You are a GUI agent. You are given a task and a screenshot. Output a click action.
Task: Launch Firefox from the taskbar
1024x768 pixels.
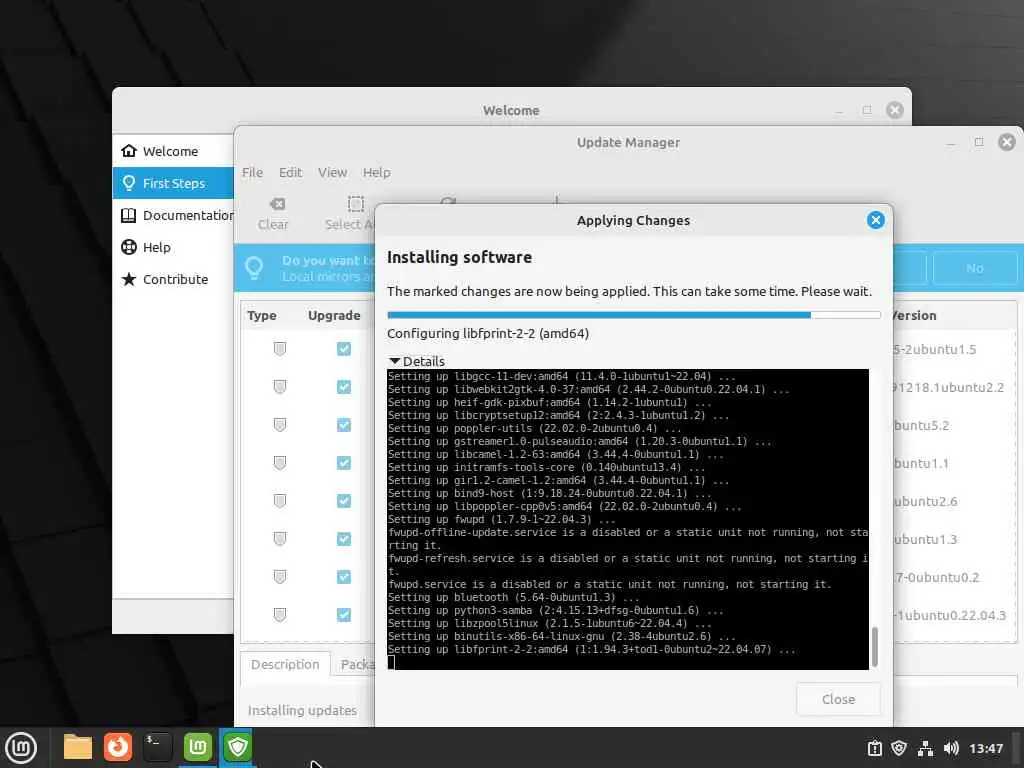pyautogui.click(x=118, y=747)
